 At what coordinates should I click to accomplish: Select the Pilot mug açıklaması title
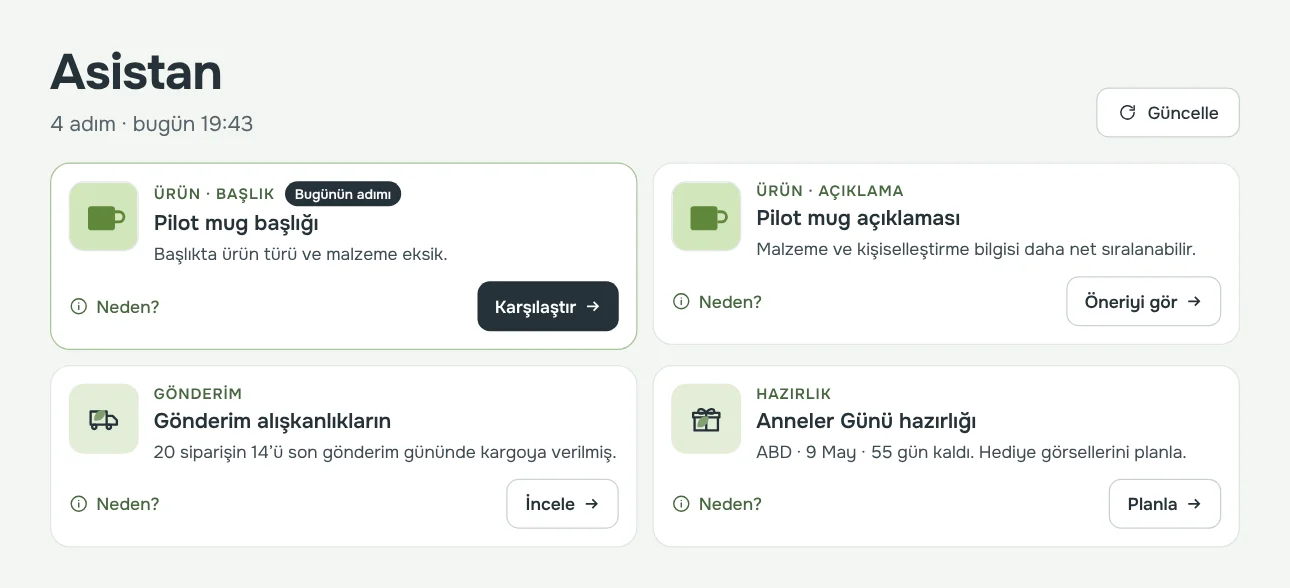pyautogui.click(x=858, y=218)
